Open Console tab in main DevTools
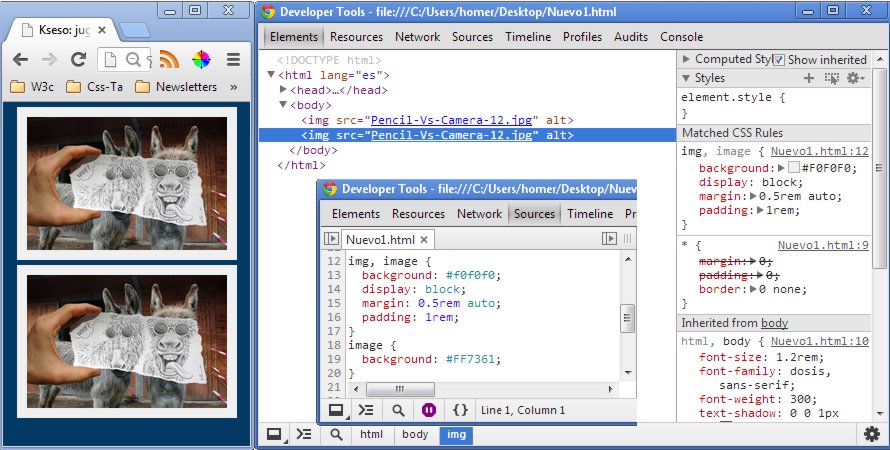The height and width of the screenshot is (450, 890). (x=681, y=37)
